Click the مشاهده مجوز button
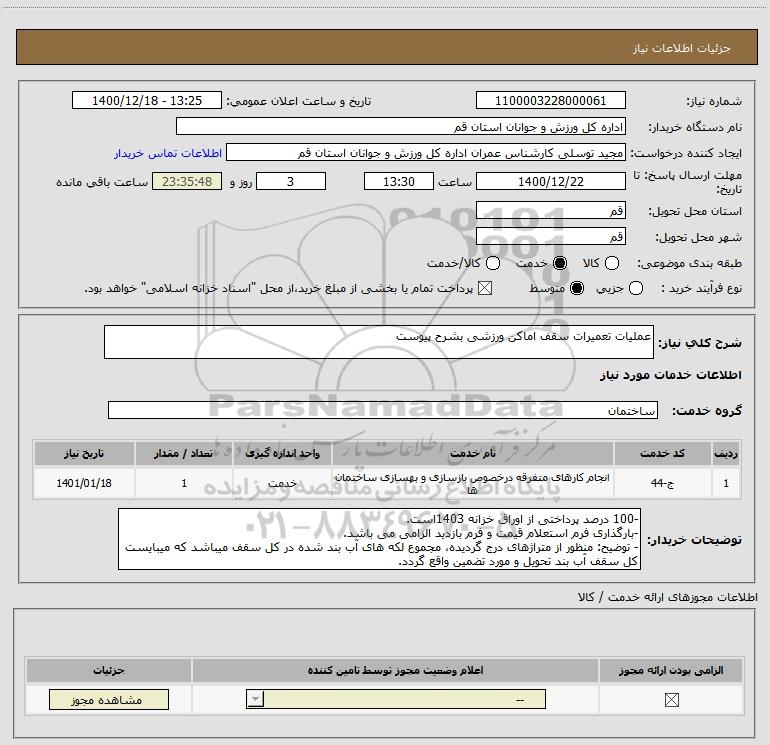Screen dimensions: 770x745 109,700
